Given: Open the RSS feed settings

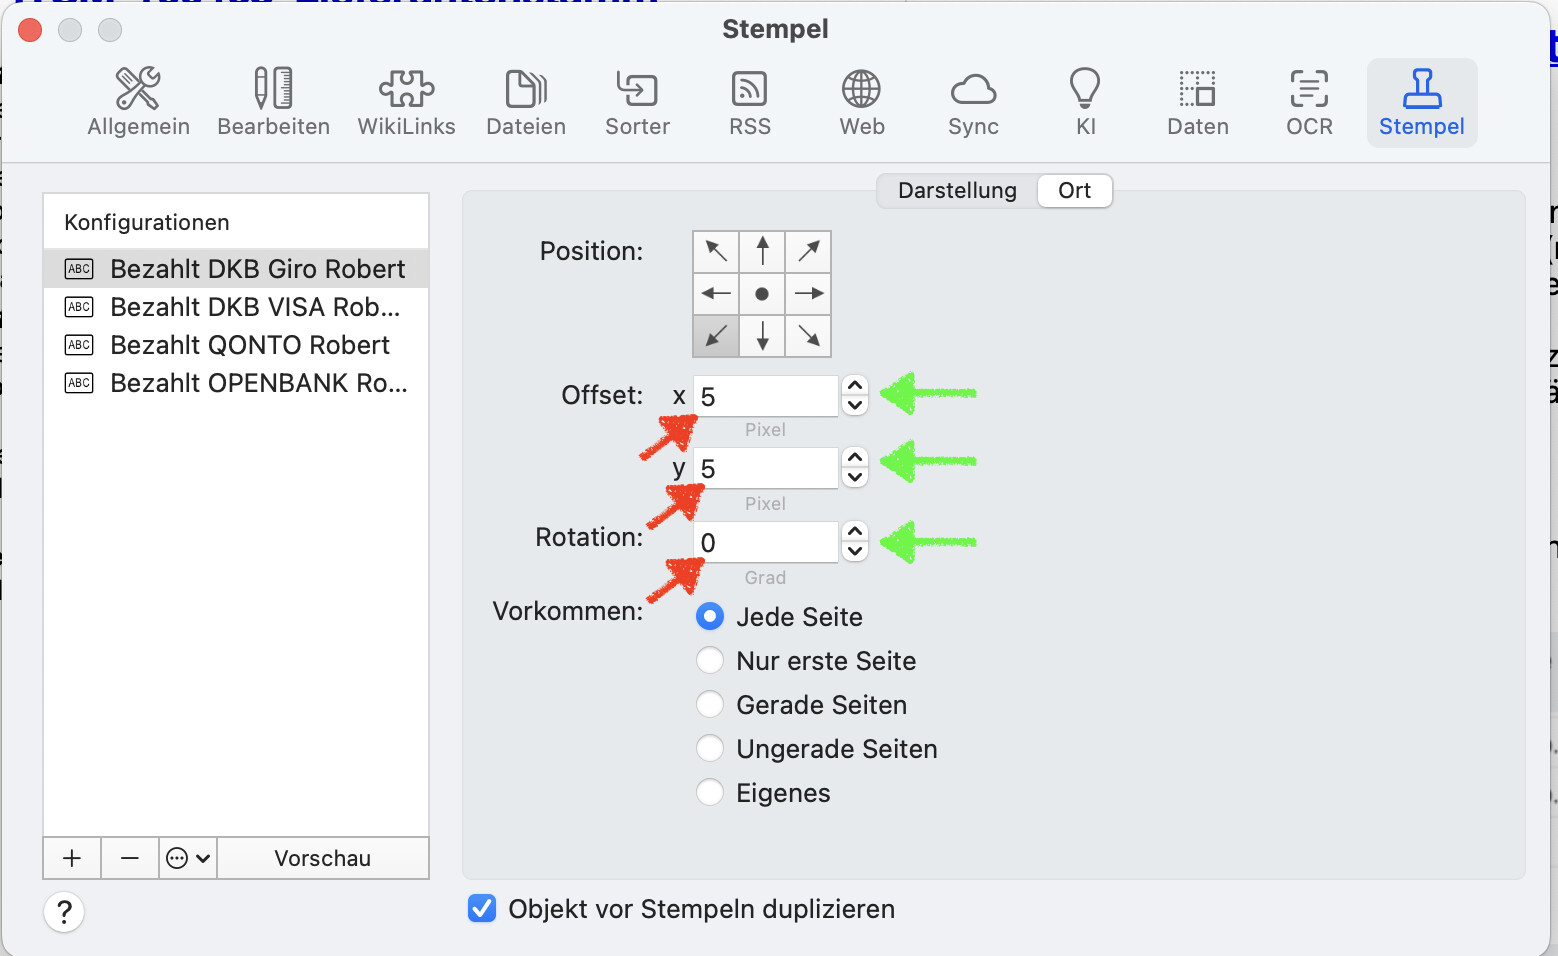Looking at the screenshot, I should (x=750, y=102).
